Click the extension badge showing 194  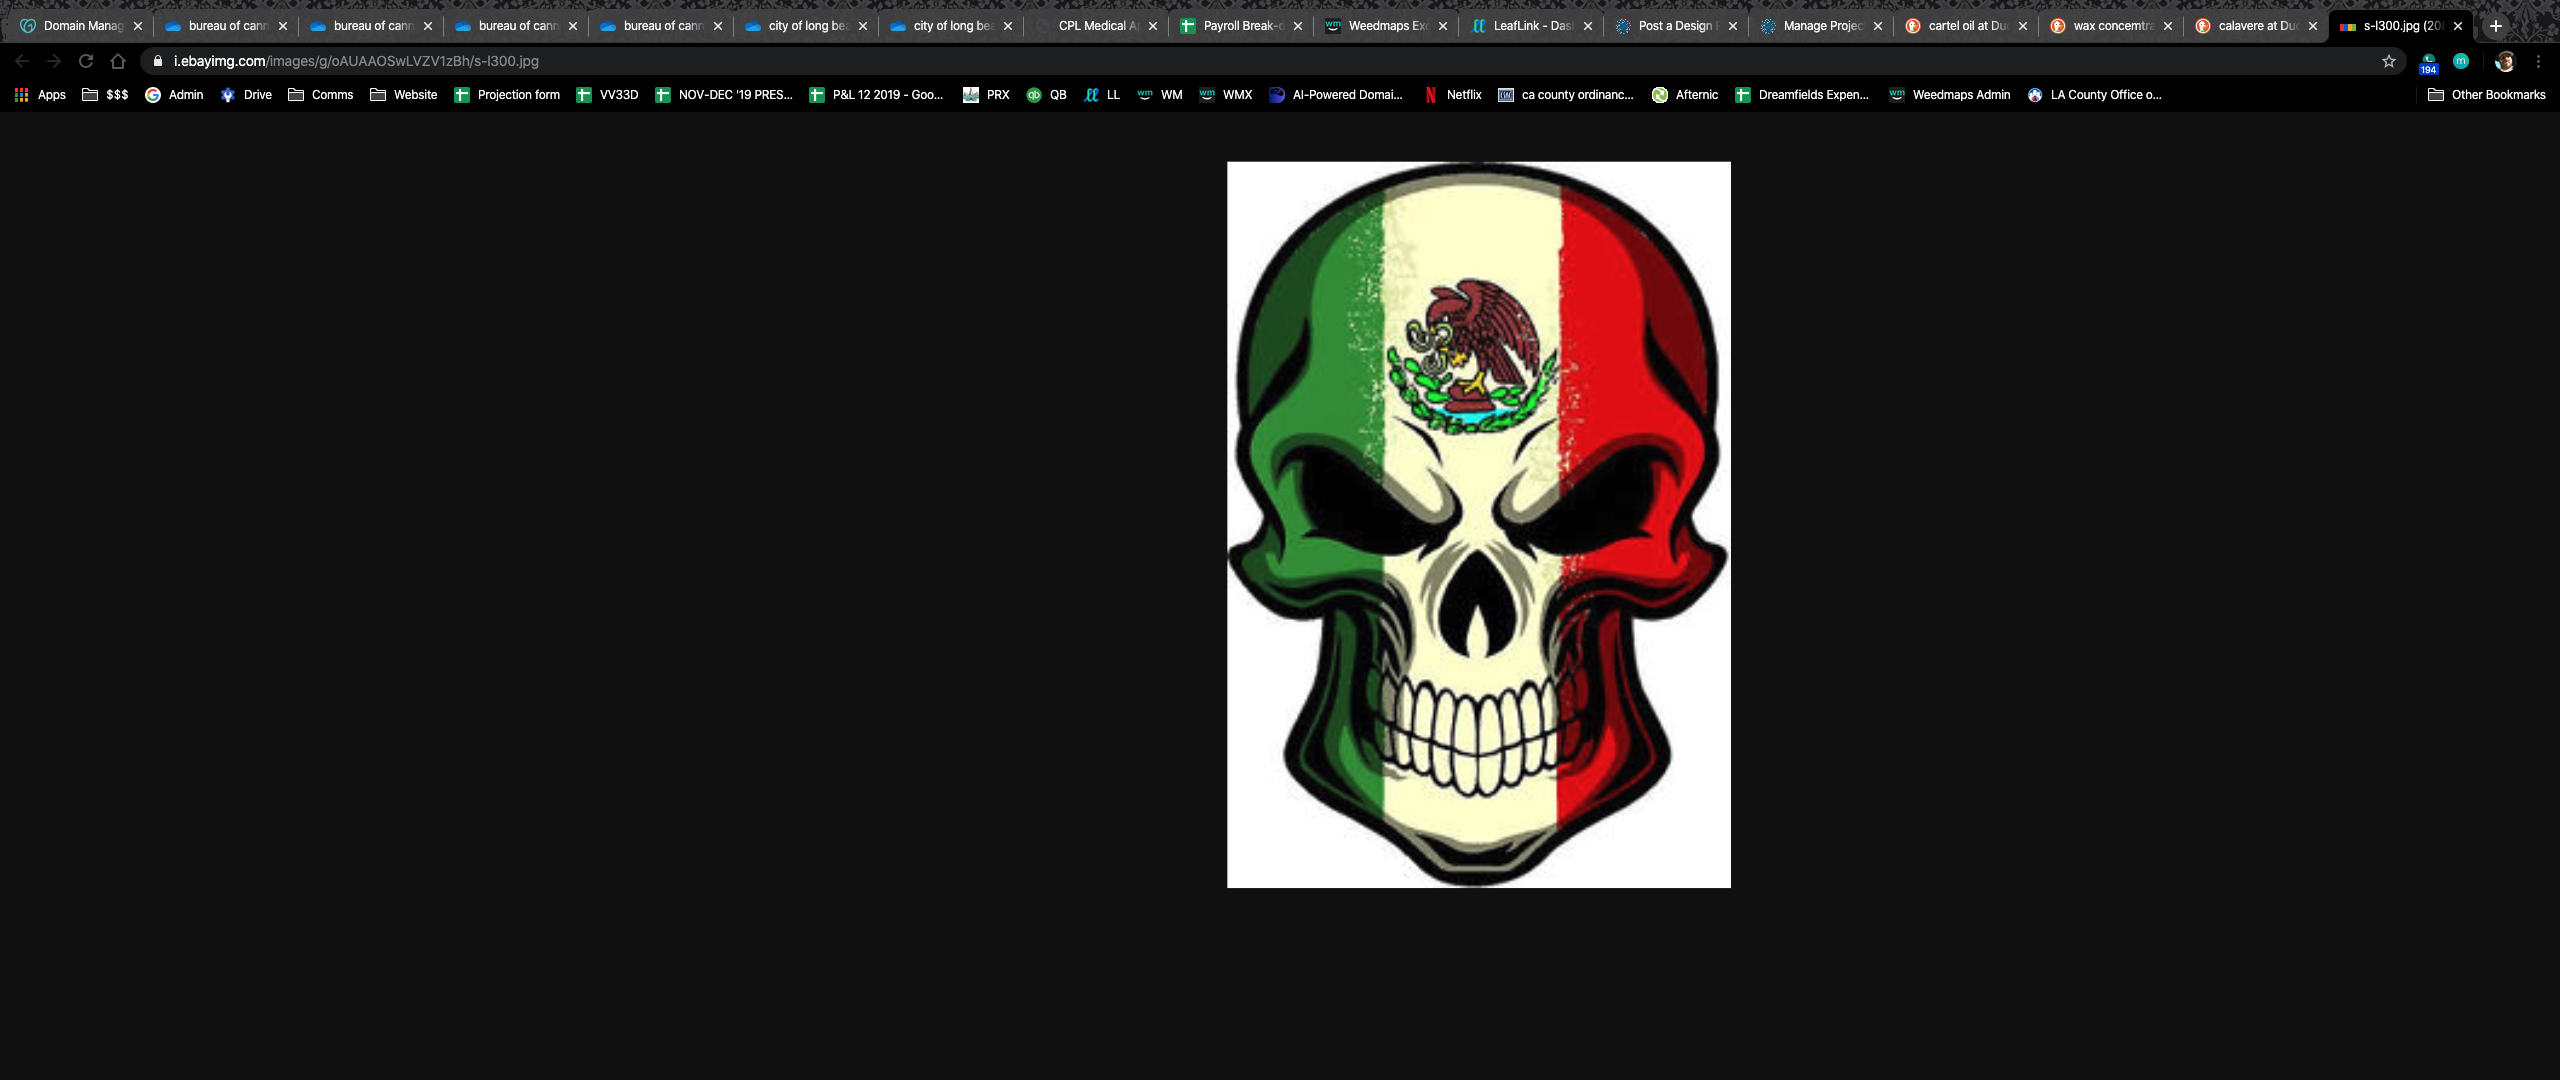click(x=2428, y=64)
